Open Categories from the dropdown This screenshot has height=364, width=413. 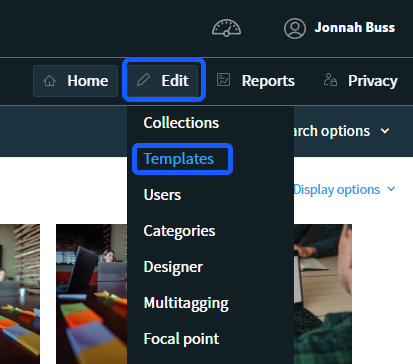[x=179, y=231]
